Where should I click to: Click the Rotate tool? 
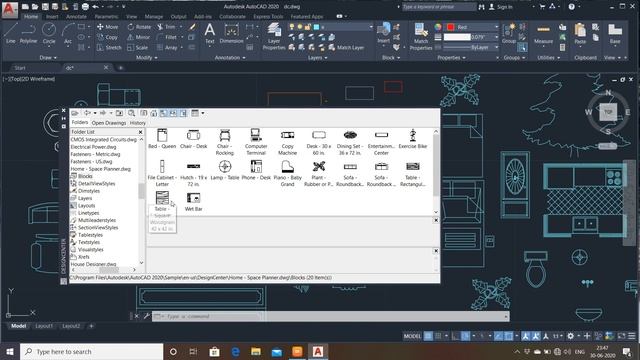pyautogui.click(x=139, y=27)
